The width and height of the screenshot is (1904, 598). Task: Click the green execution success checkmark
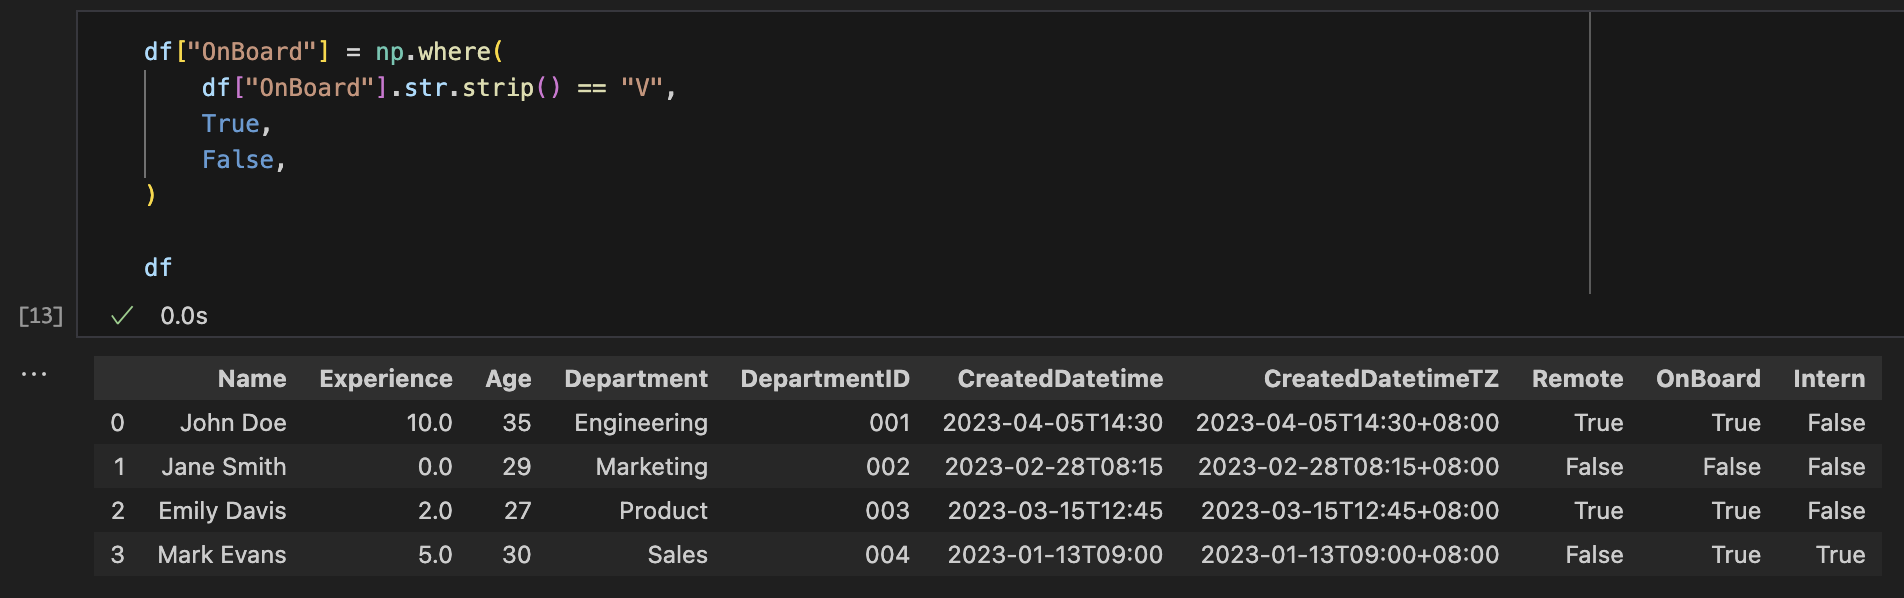(x=122, y=316)
